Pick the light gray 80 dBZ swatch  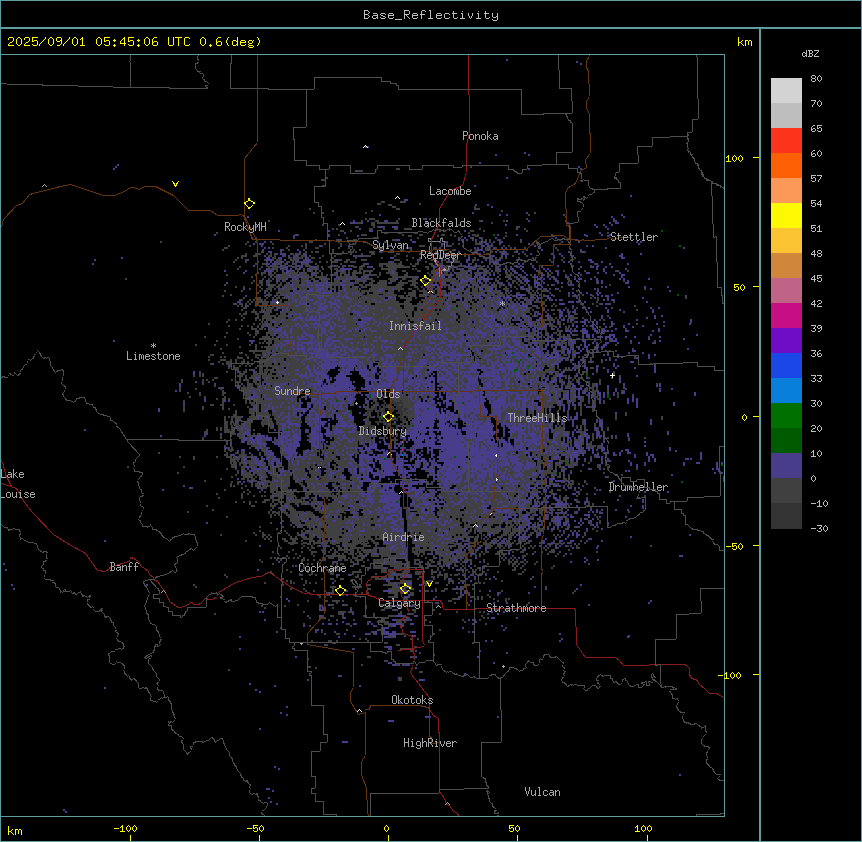tap(786, 91)
